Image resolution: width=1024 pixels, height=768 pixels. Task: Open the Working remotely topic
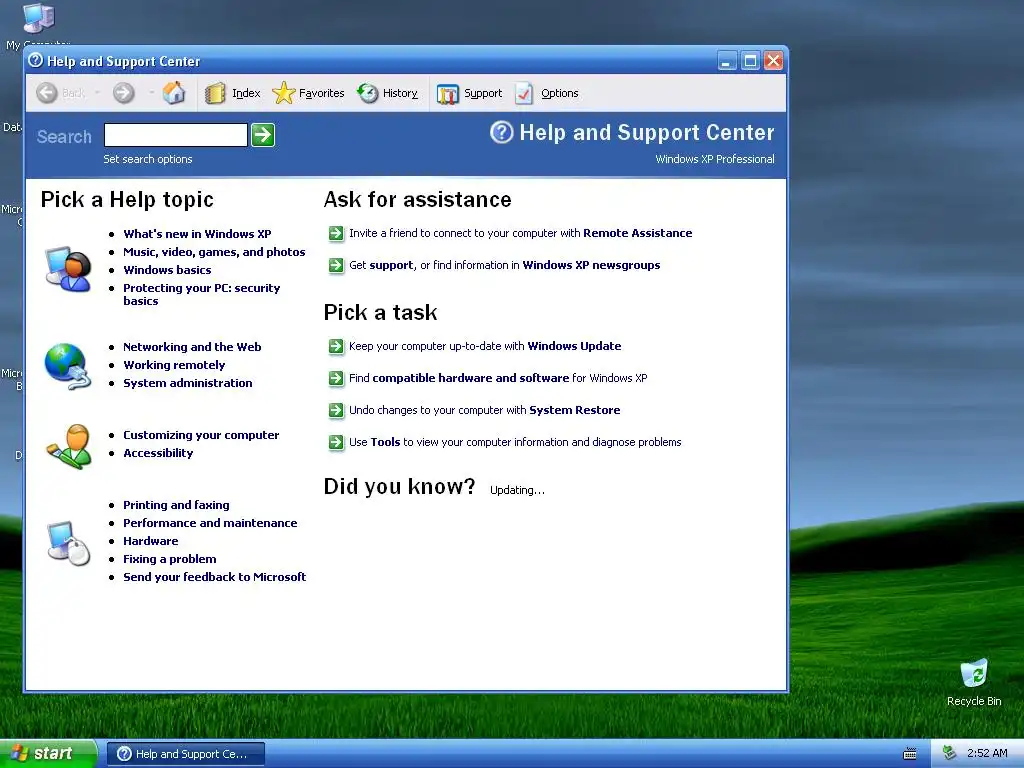tap(174, 365)
